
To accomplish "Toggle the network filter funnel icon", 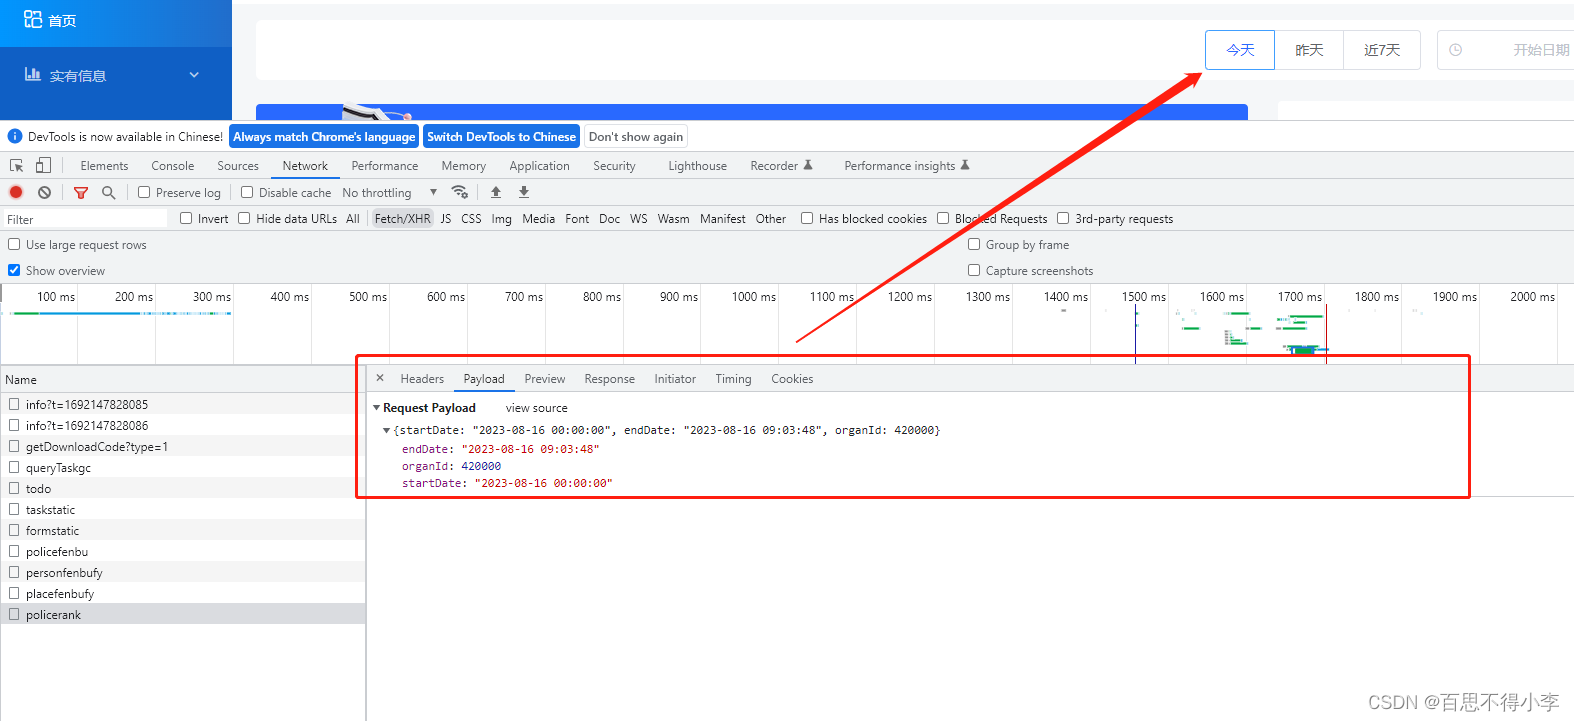I will 81,192.
